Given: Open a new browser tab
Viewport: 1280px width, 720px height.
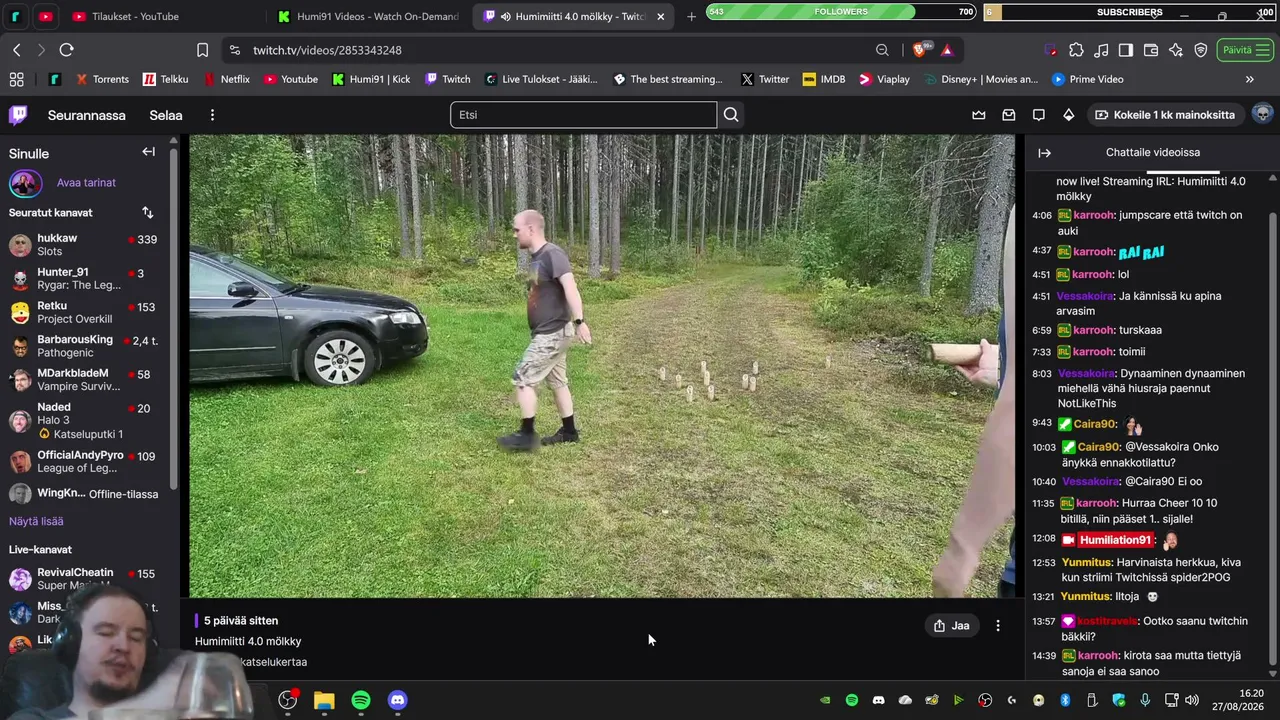Looking at the screenshot, I should pyautogui.click(x=691, y=17).
